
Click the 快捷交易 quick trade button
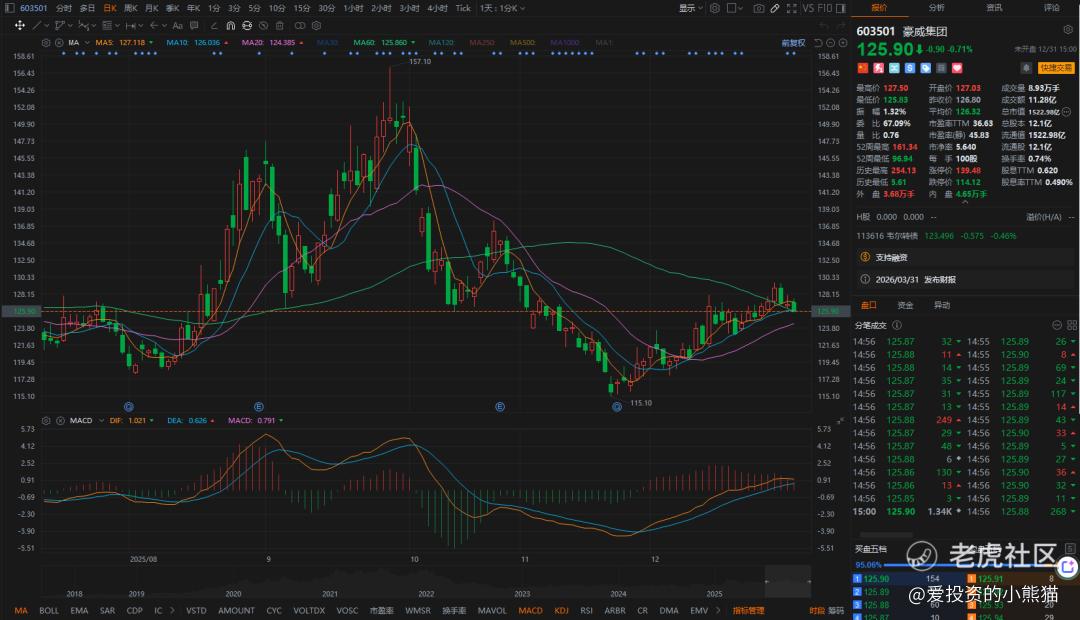point(1056,68)
